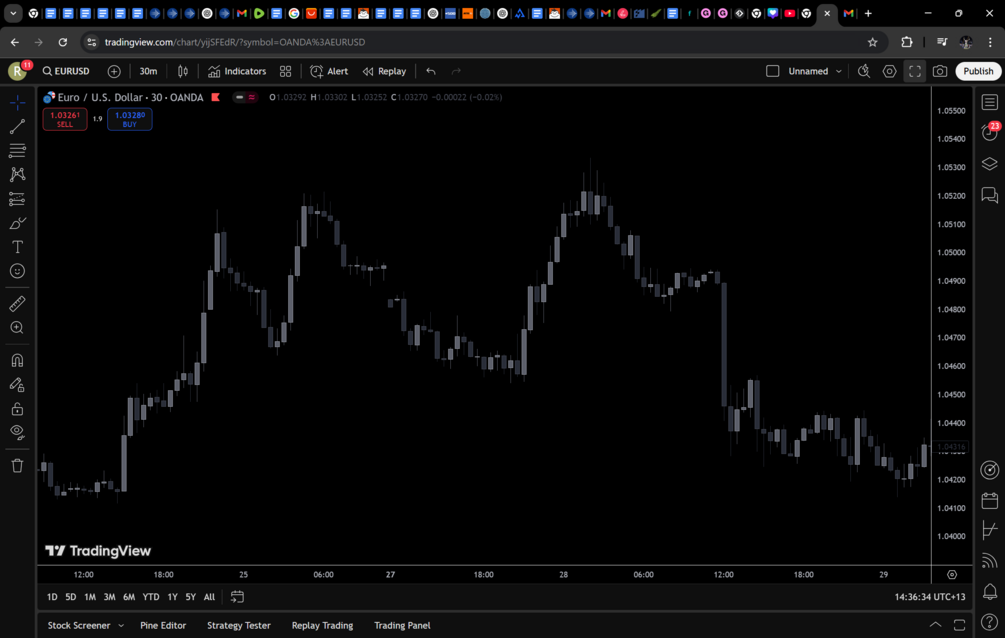This screenshot has height=638, width=1005.
Task: Expand bottom panel with chevron up
Action: click(x=936, y=625)
